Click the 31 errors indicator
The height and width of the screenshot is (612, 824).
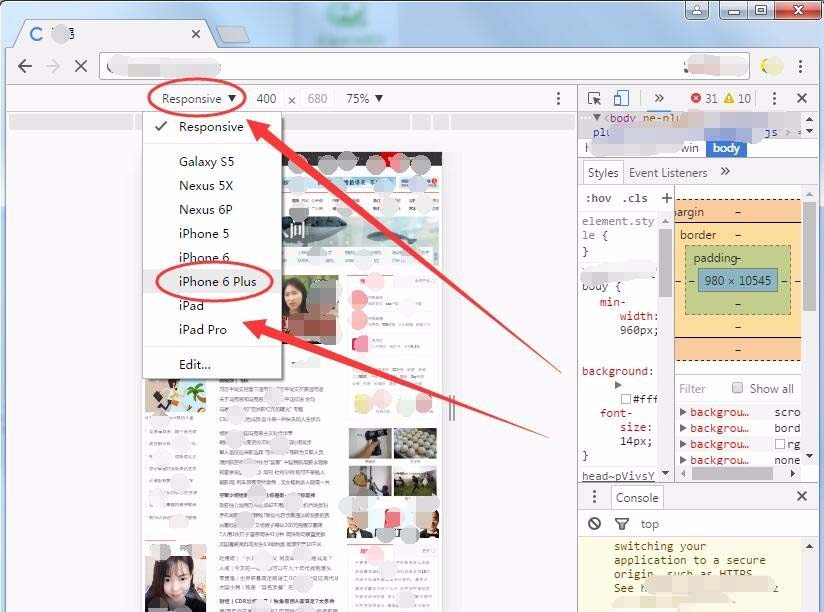[704, 98]
